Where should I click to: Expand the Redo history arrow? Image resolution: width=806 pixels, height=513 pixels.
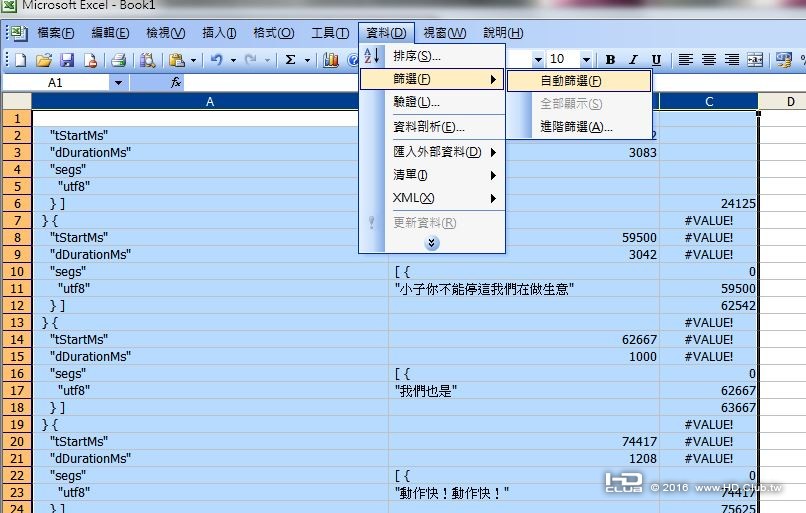[267, 60]
